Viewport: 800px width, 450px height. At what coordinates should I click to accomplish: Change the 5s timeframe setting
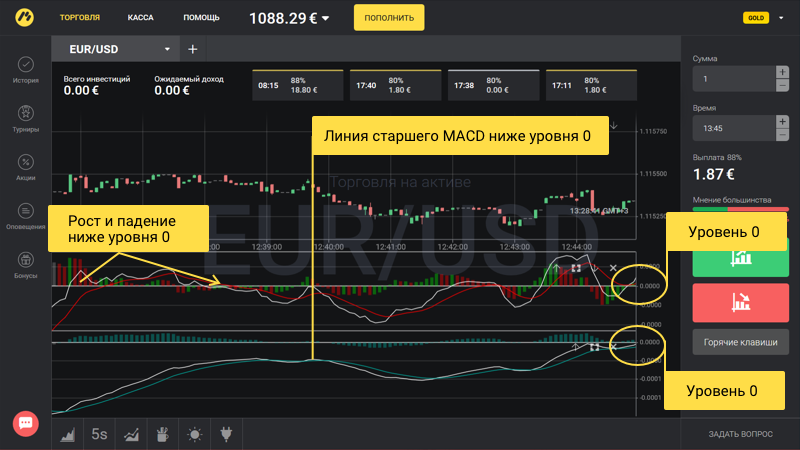pos(99,434)
